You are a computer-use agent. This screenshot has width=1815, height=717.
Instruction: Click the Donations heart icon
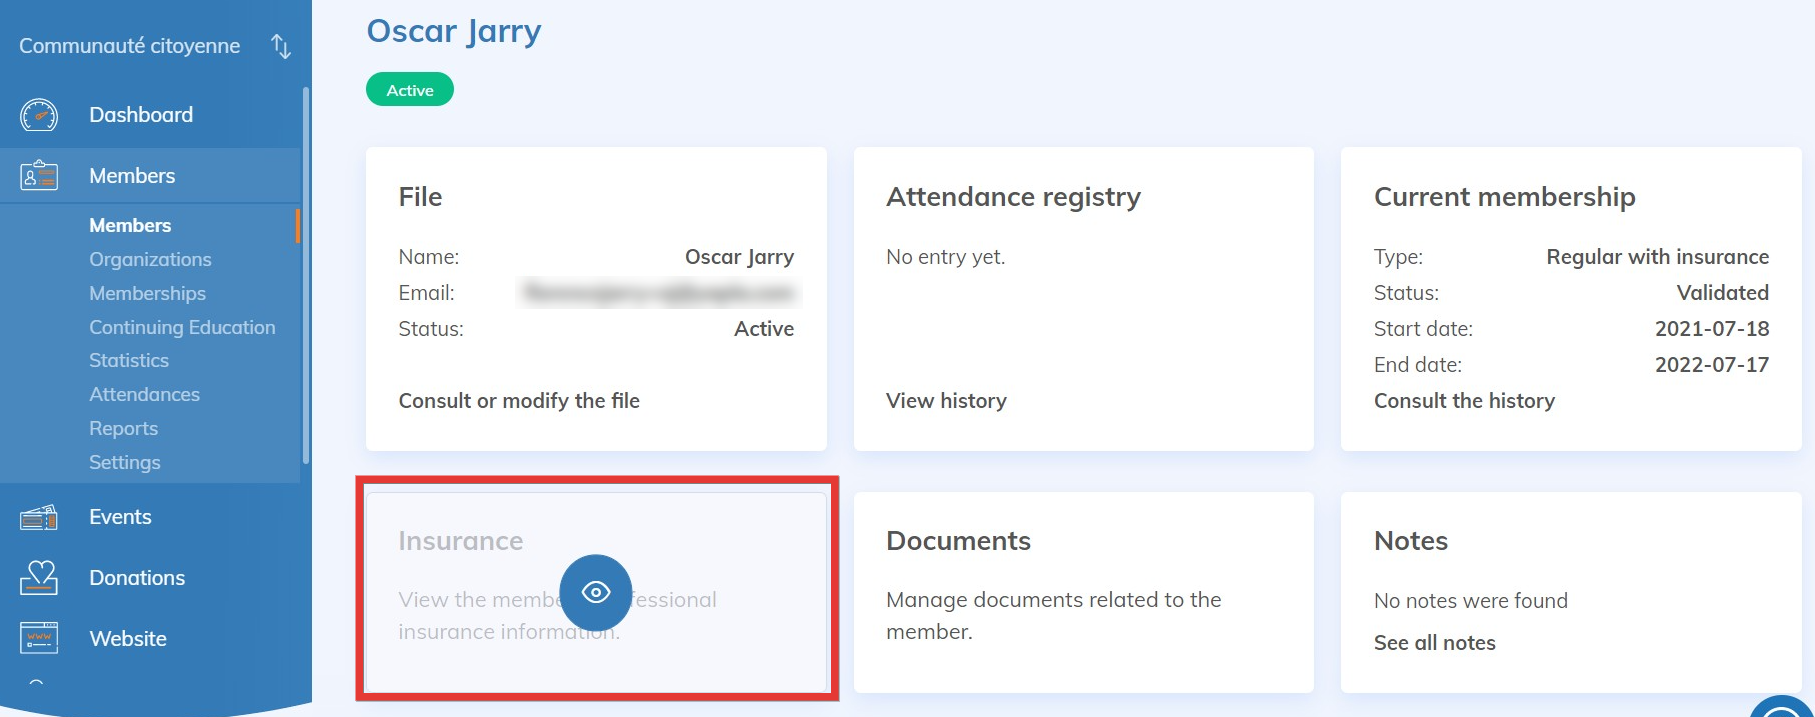pos(39,578)
